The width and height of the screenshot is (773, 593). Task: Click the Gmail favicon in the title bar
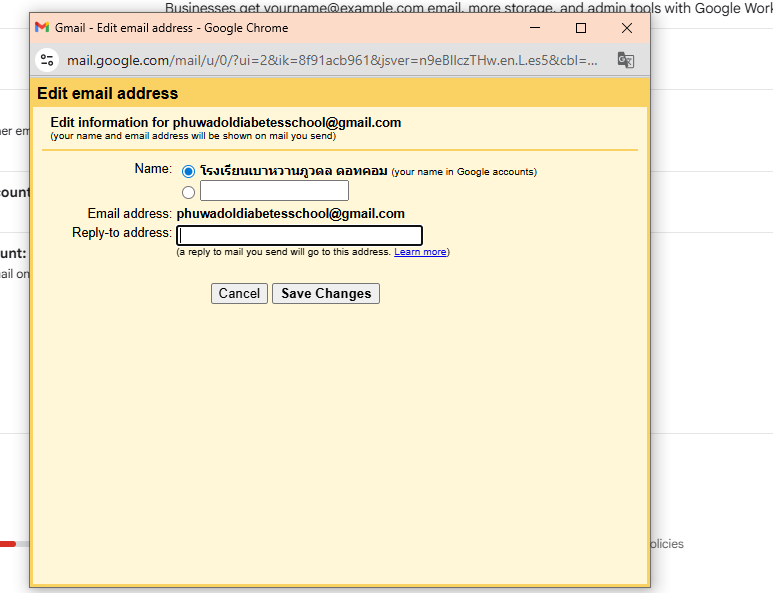pos(42,28)
